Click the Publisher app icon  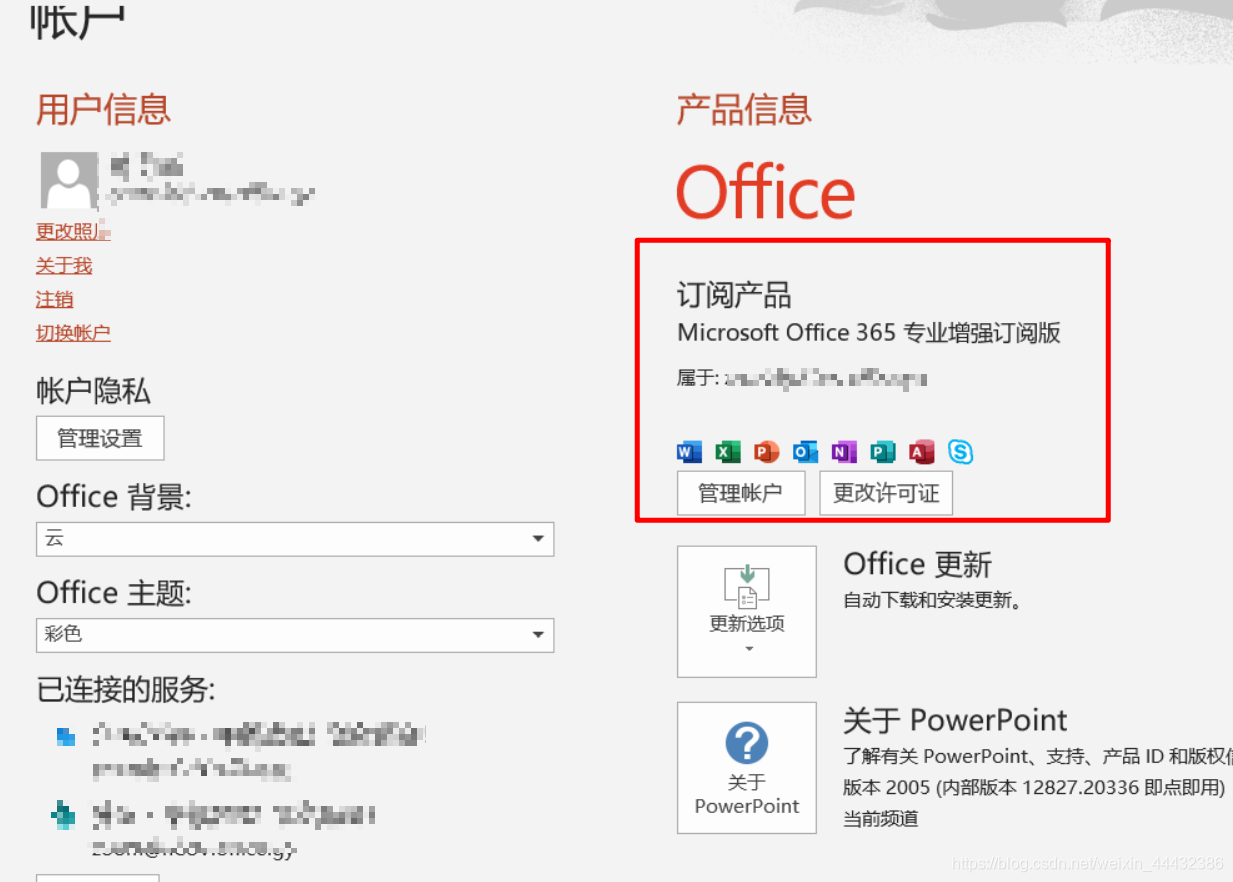(x=882, y=452)
